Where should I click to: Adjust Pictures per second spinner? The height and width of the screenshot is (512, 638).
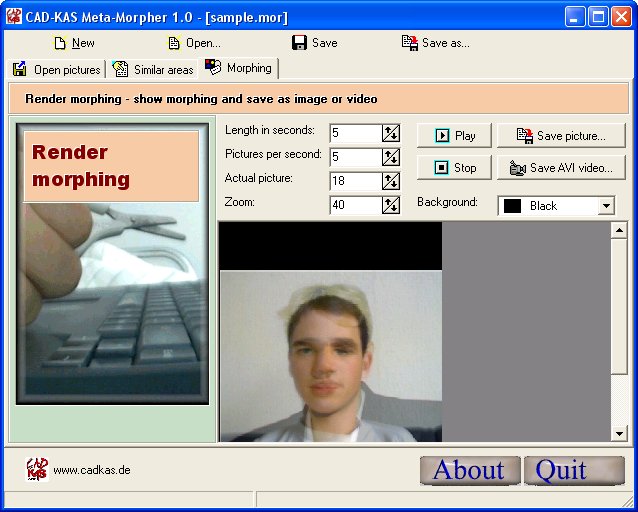pos(391,157)
